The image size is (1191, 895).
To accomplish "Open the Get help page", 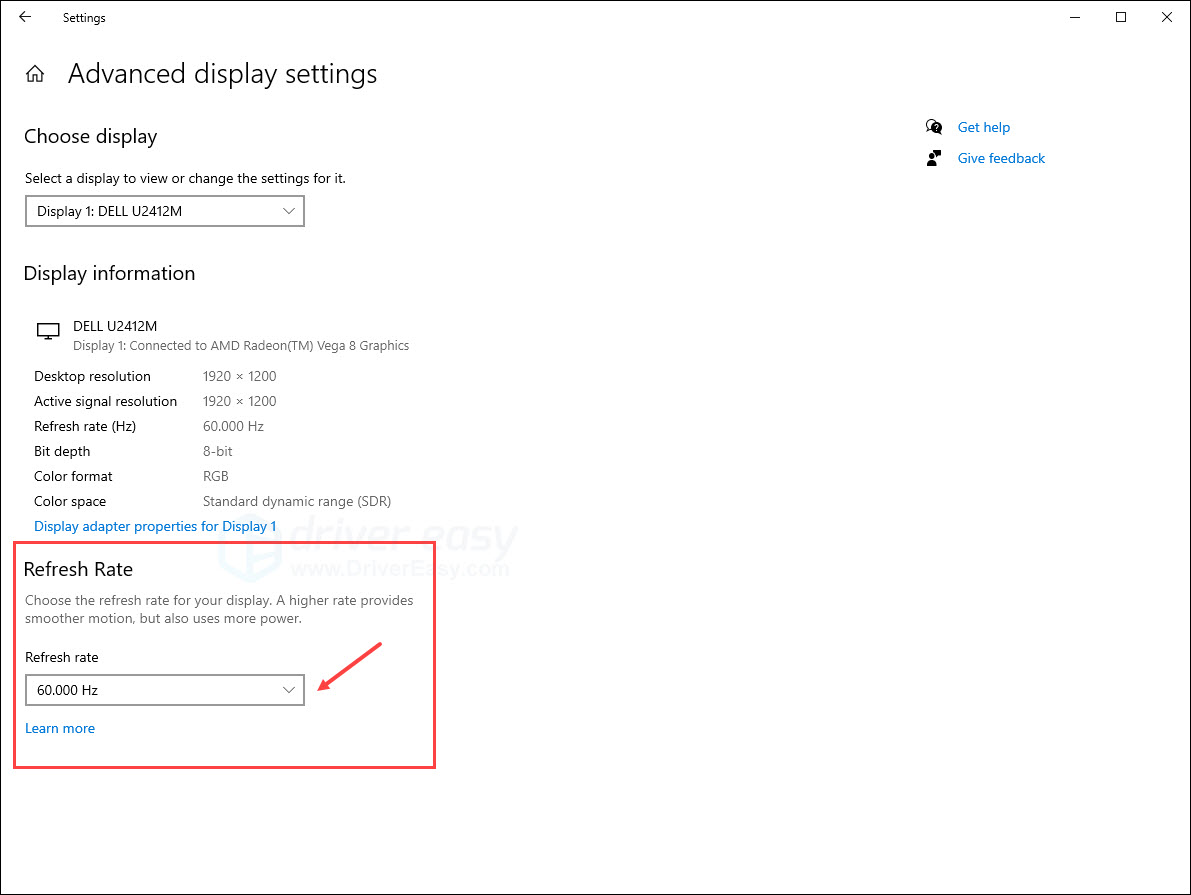I will click(984, 127).
